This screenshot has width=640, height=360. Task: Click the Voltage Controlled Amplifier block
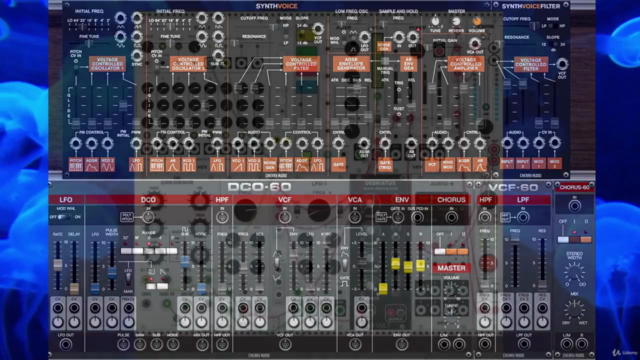pyautogui.click(x=466, y=64)
